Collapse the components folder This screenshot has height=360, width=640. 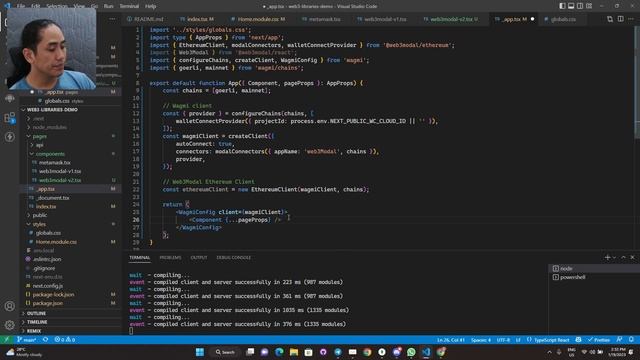(70, 154)
